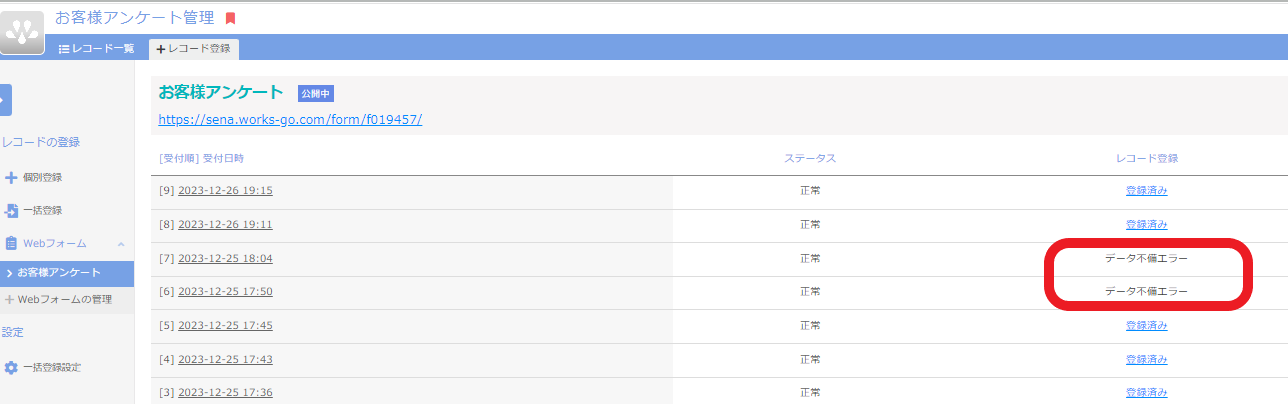Click the list icon in レコード一覧 tab

(63, 48)
